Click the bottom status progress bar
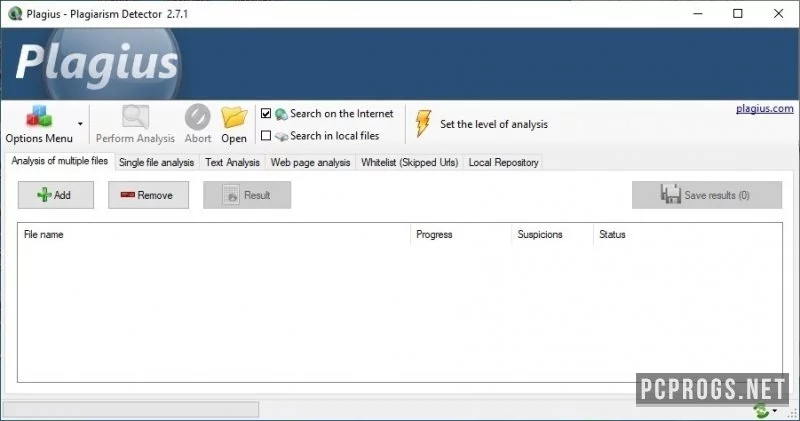 click(131, 409)
